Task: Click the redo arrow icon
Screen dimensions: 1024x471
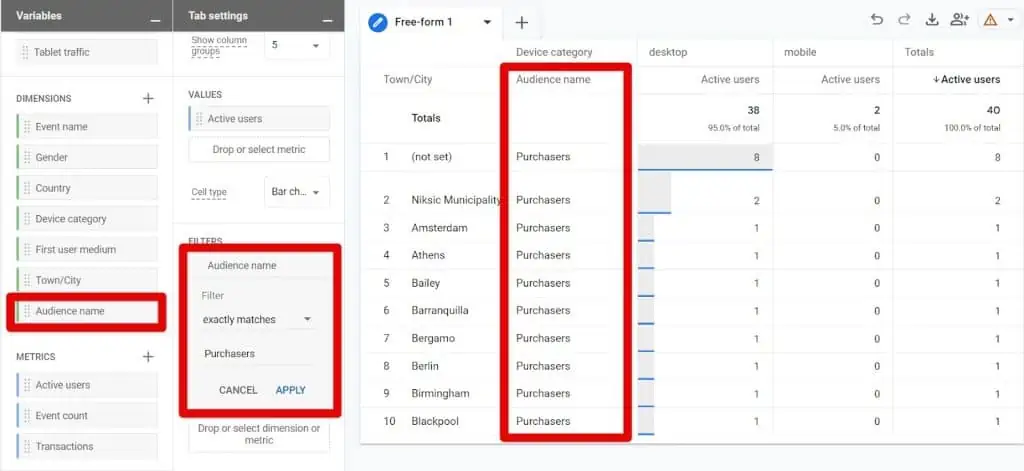Action: click(x=904, y=20)
